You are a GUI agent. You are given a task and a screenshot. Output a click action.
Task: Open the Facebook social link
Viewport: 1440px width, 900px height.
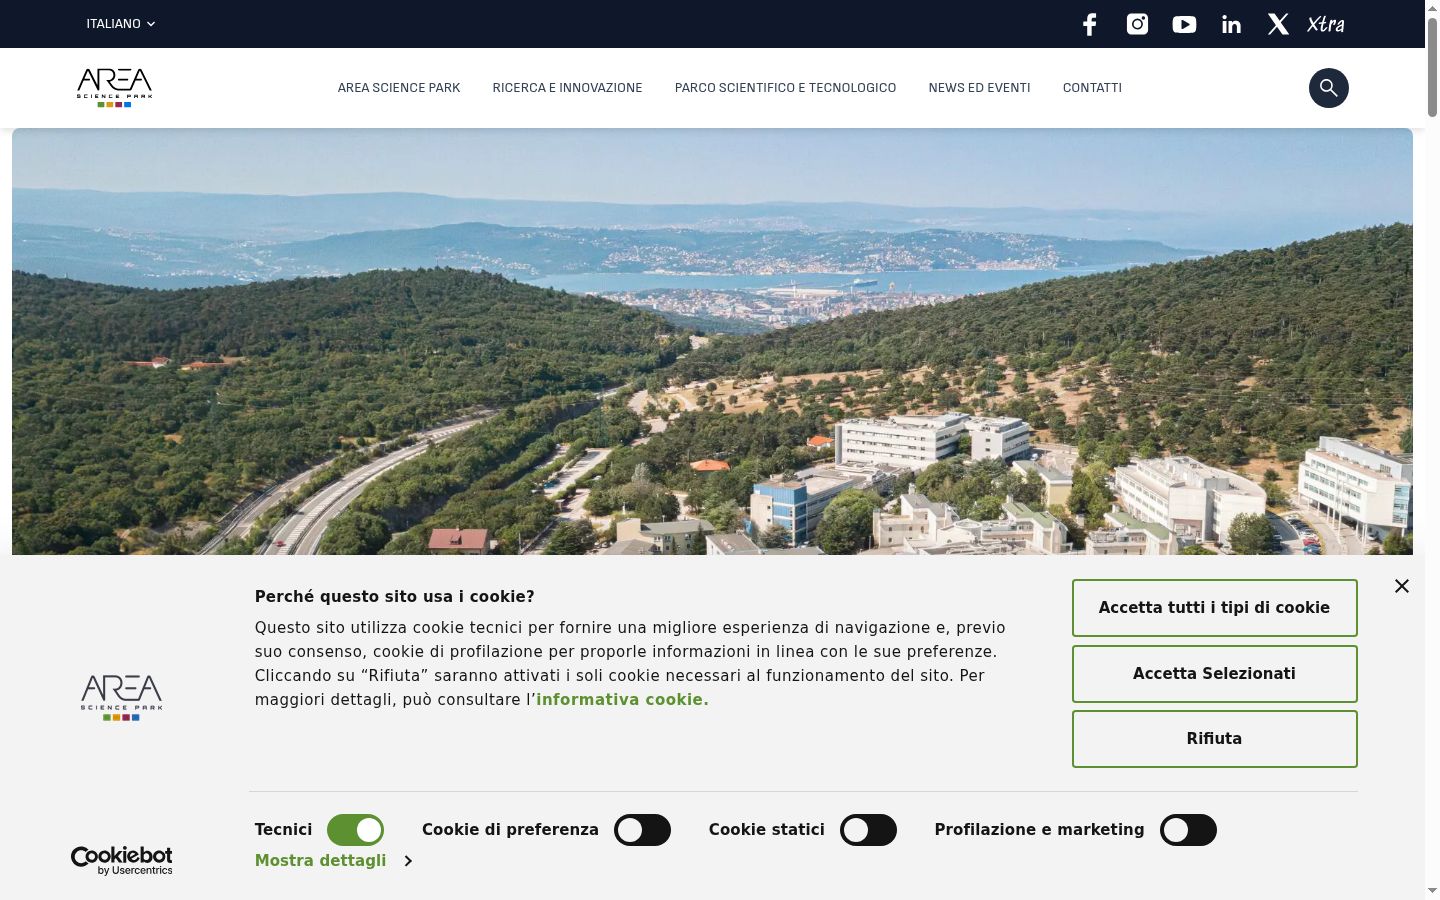pyautogui.click(x=1090, y=24)
